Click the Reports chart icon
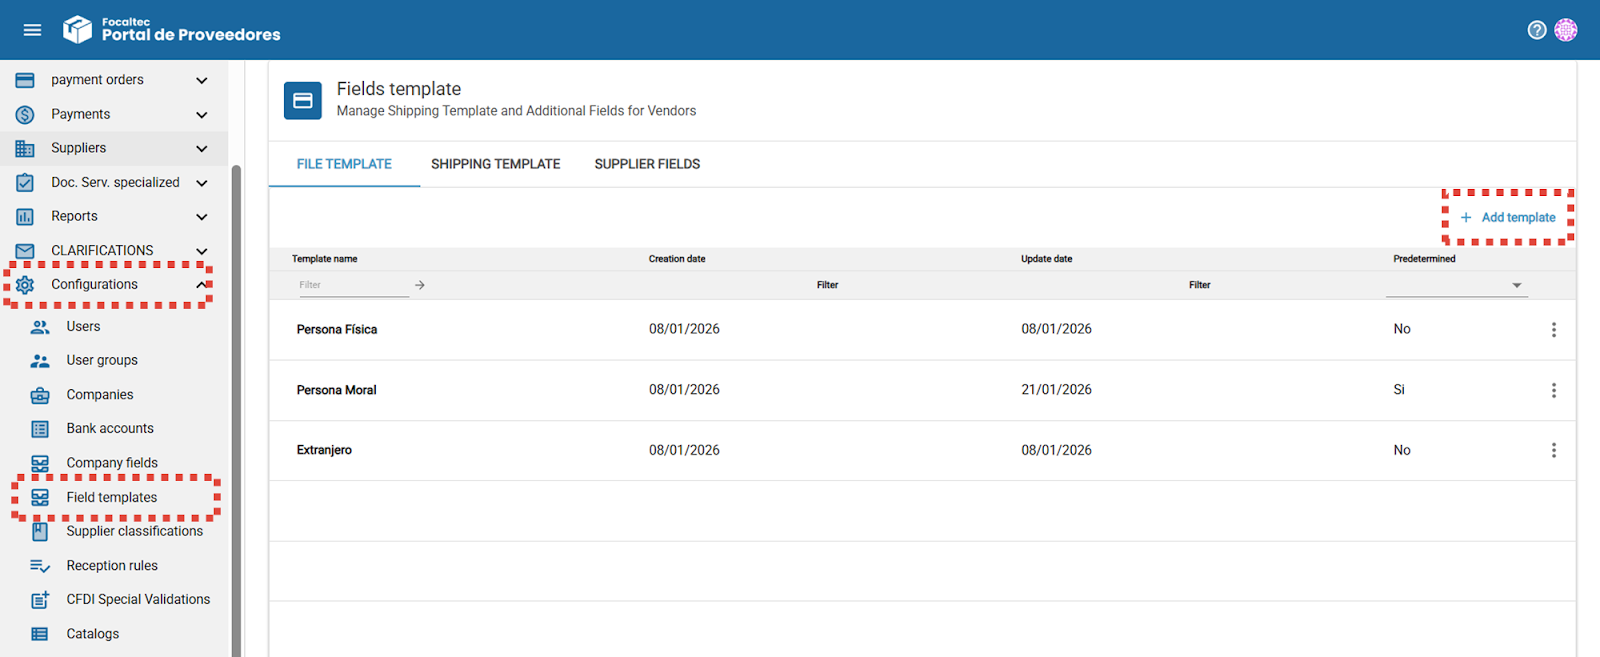The width and height of the screenshot is (1600, 657). [25, 217]
